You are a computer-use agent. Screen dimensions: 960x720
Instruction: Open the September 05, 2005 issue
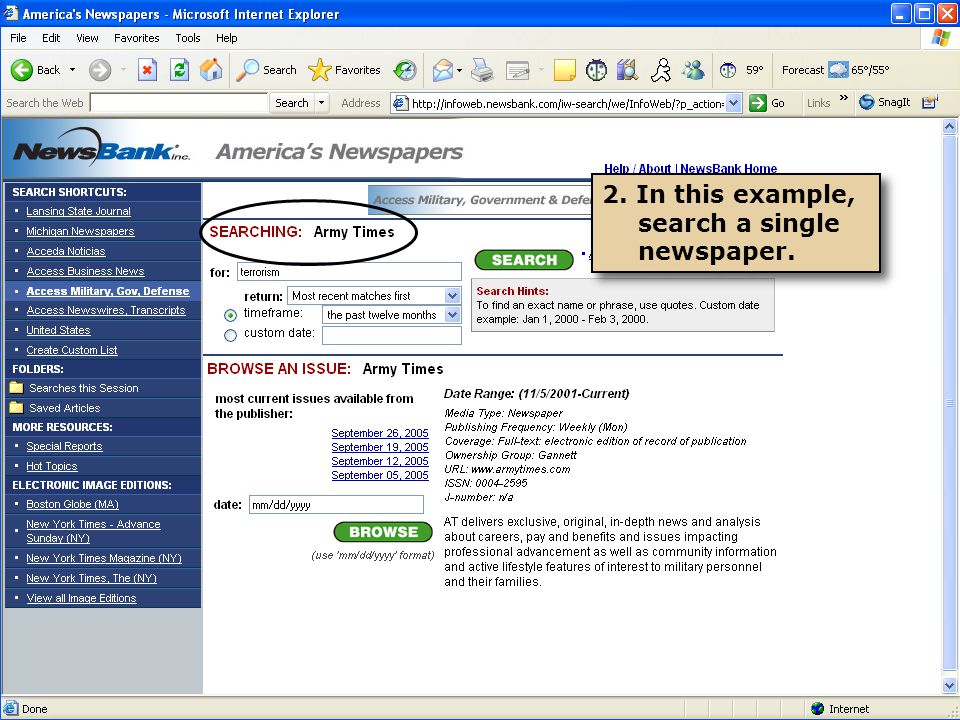click(380, 475)
